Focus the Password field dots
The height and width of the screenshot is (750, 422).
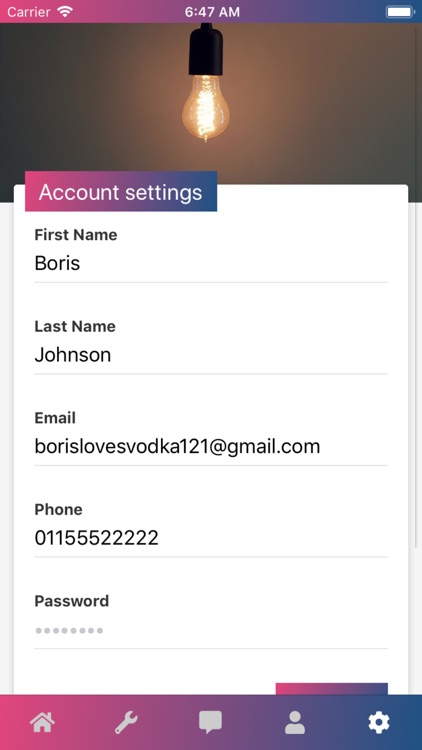point(211,630)
